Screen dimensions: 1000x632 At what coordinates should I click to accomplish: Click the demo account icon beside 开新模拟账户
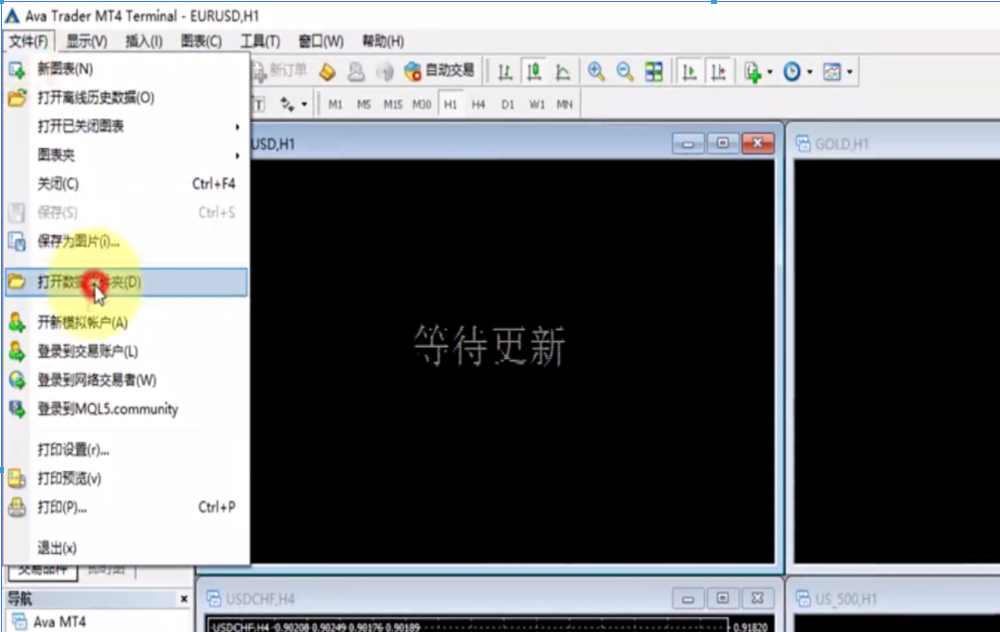pyautogui.click(x=17, y=323)
